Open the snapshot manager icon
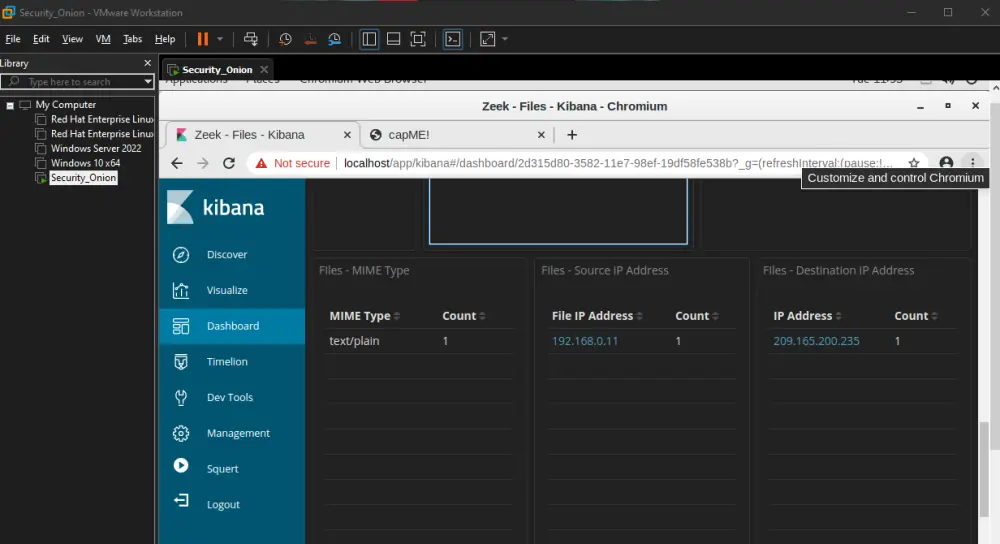 pos(335,39)
